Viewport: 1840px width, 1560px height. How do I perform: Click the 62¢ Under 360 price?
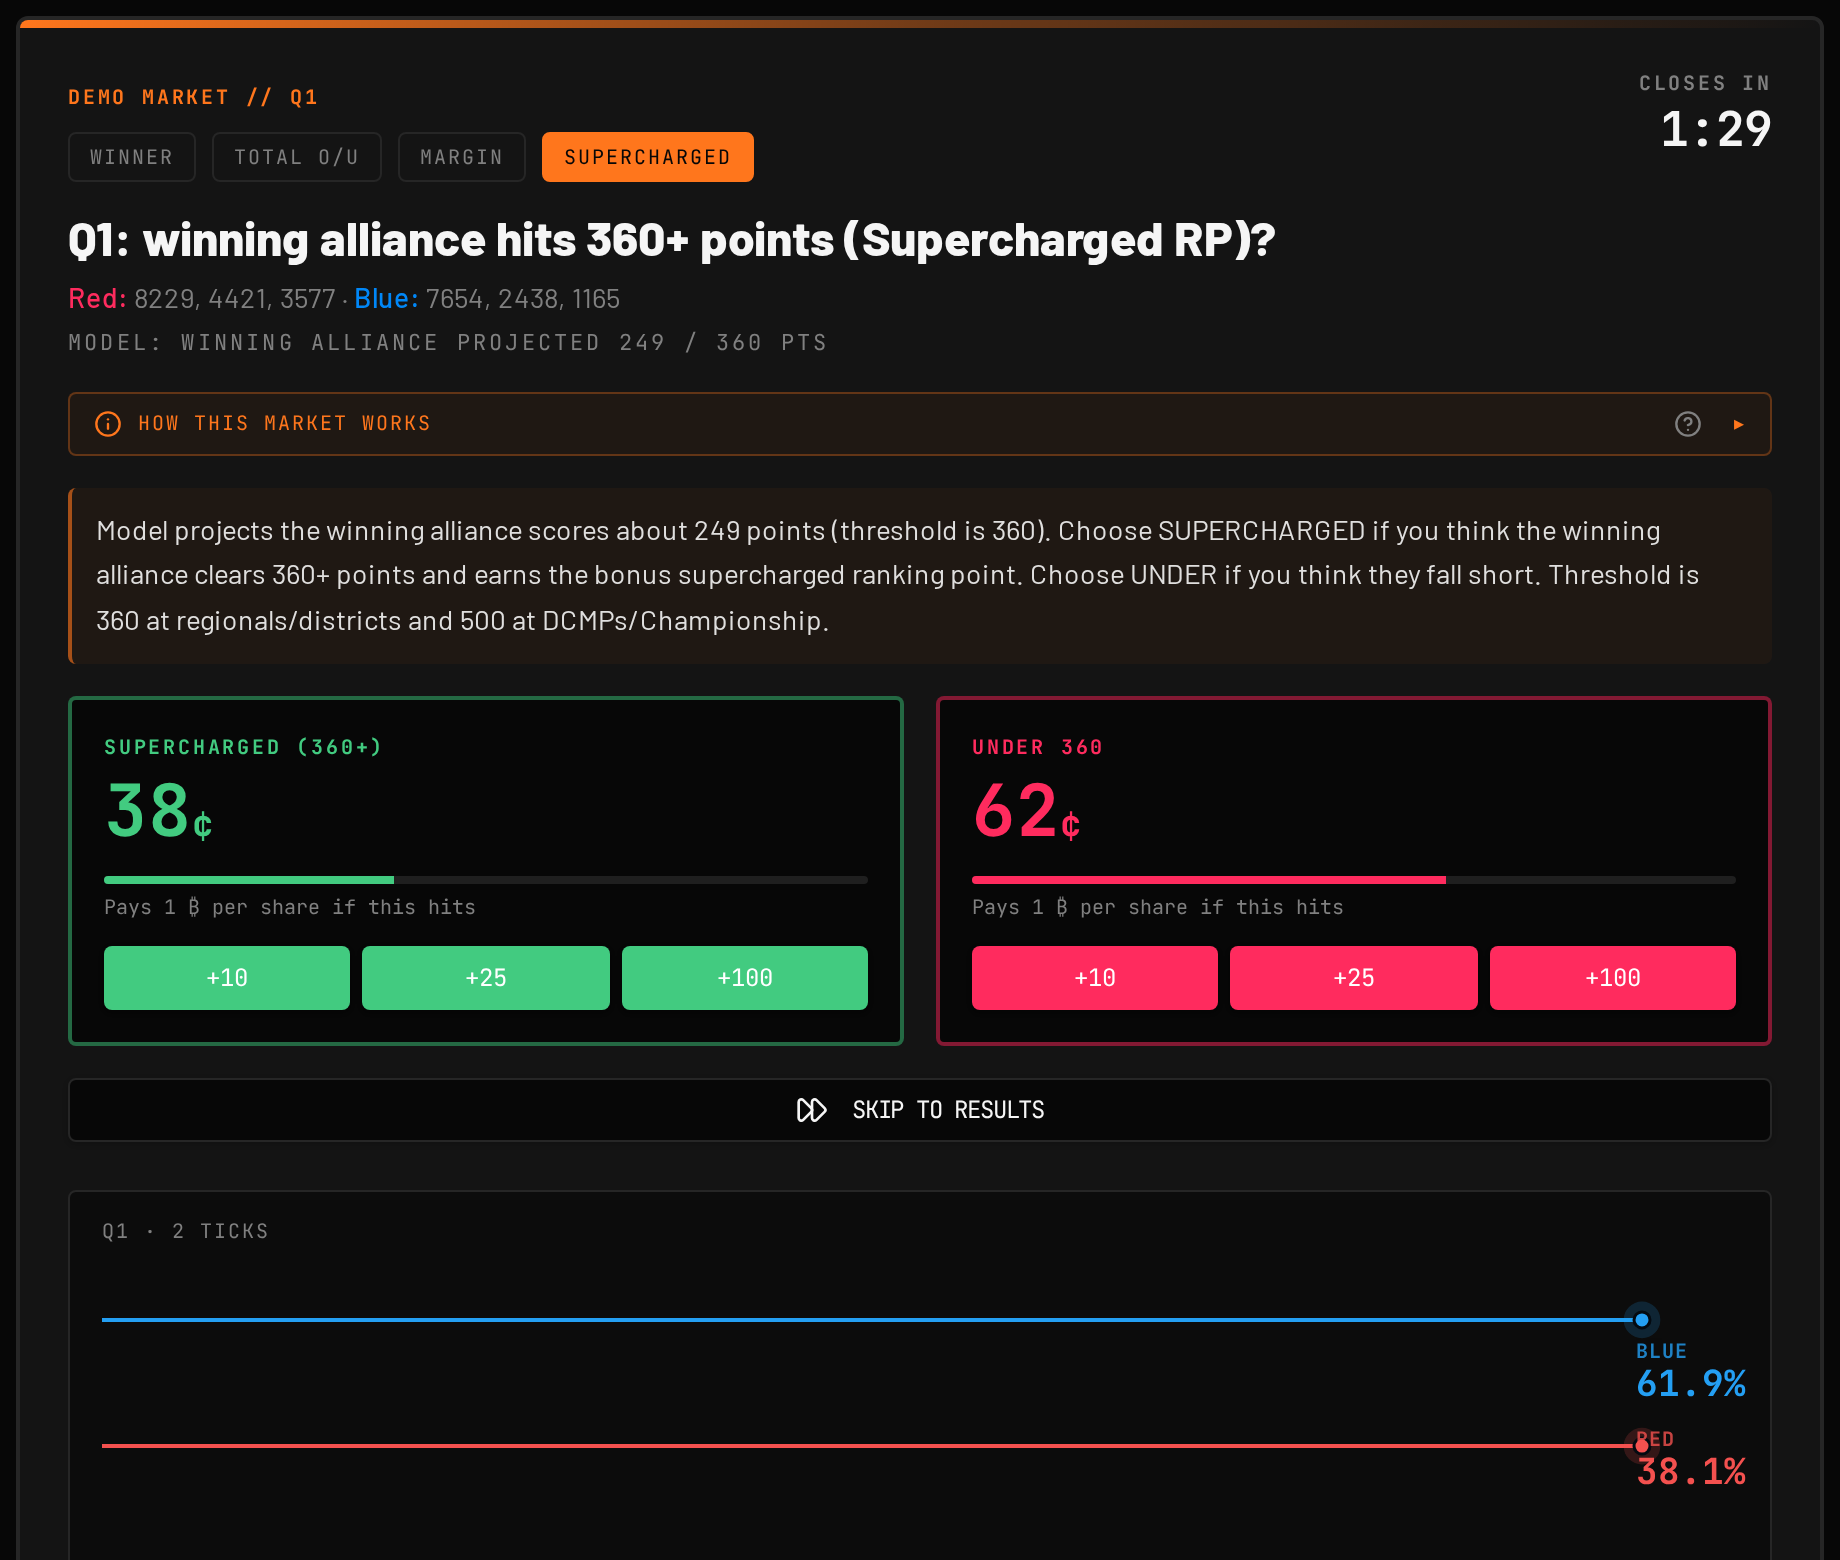[1027, 811]
